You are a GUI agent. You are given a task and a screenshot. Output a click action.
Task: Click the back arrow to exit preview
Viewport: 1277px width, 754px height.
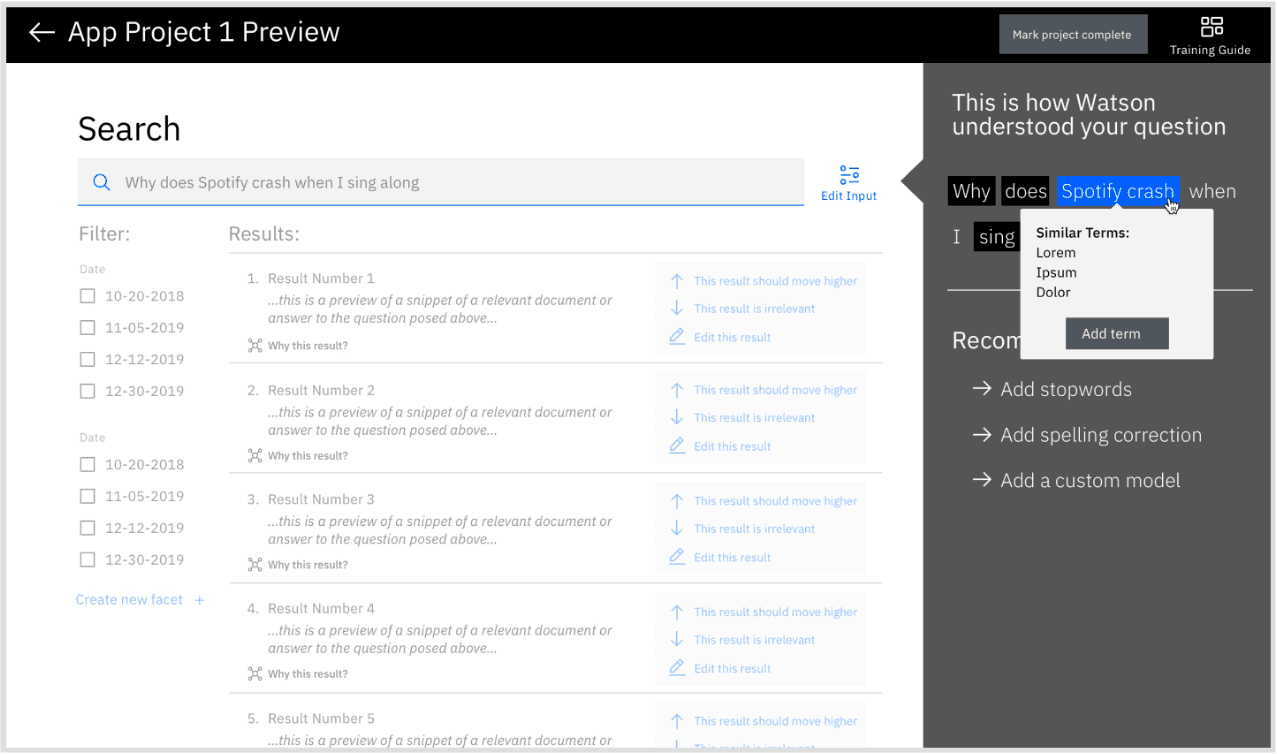pyautogui.click(x=40, y=31)
